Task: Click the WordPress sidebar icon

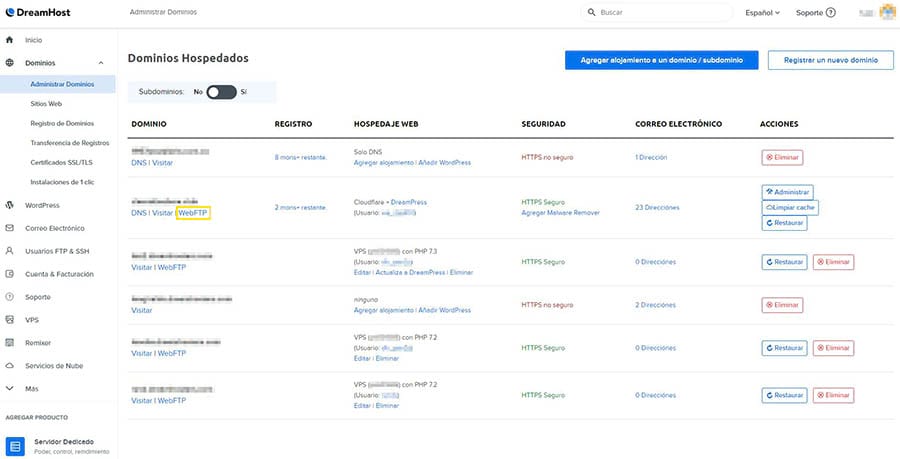Action: coord(10,205)
